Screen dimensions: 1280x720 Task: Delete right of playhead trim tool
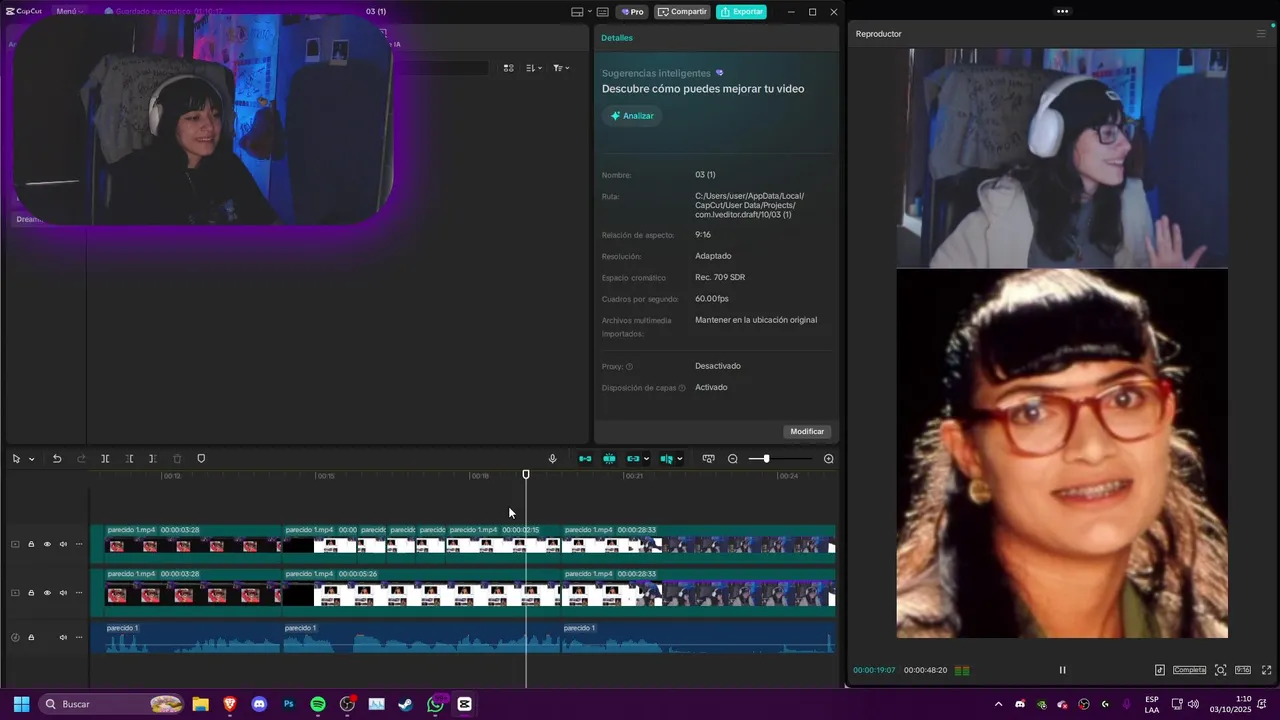pos(152,459)
